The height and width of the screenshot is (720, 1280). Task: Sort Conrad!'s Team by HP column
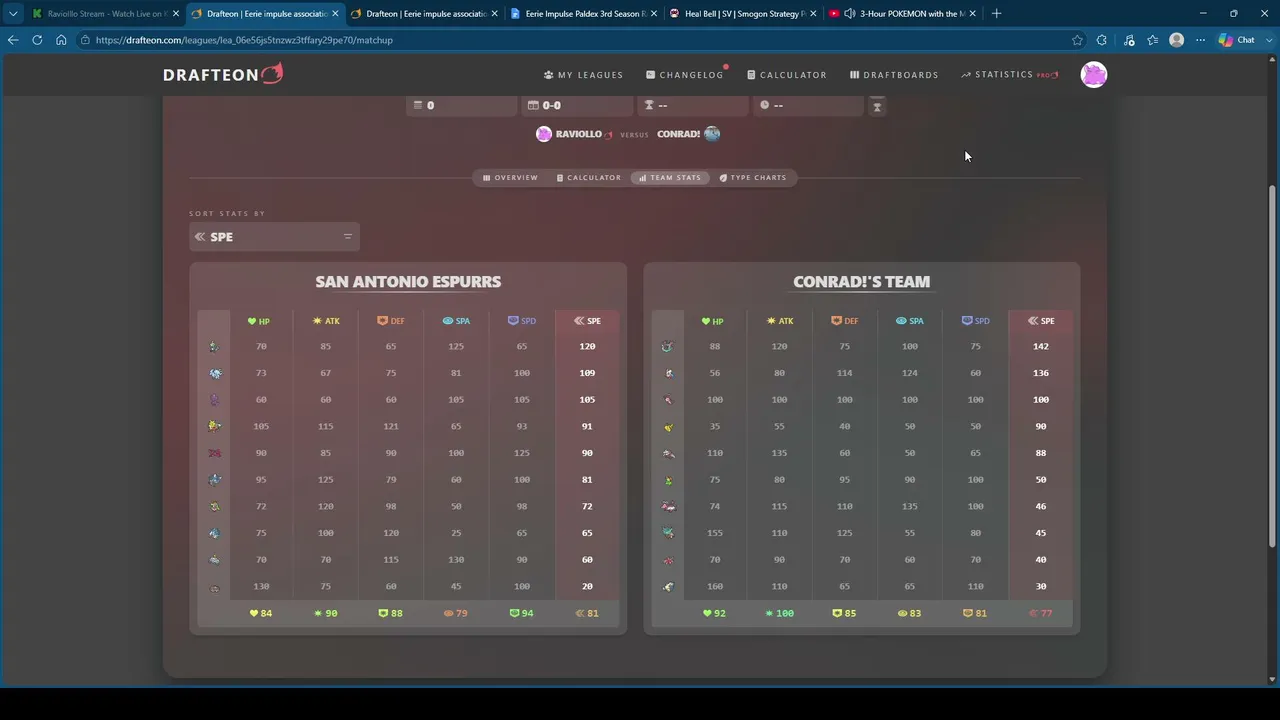(713, 321)
